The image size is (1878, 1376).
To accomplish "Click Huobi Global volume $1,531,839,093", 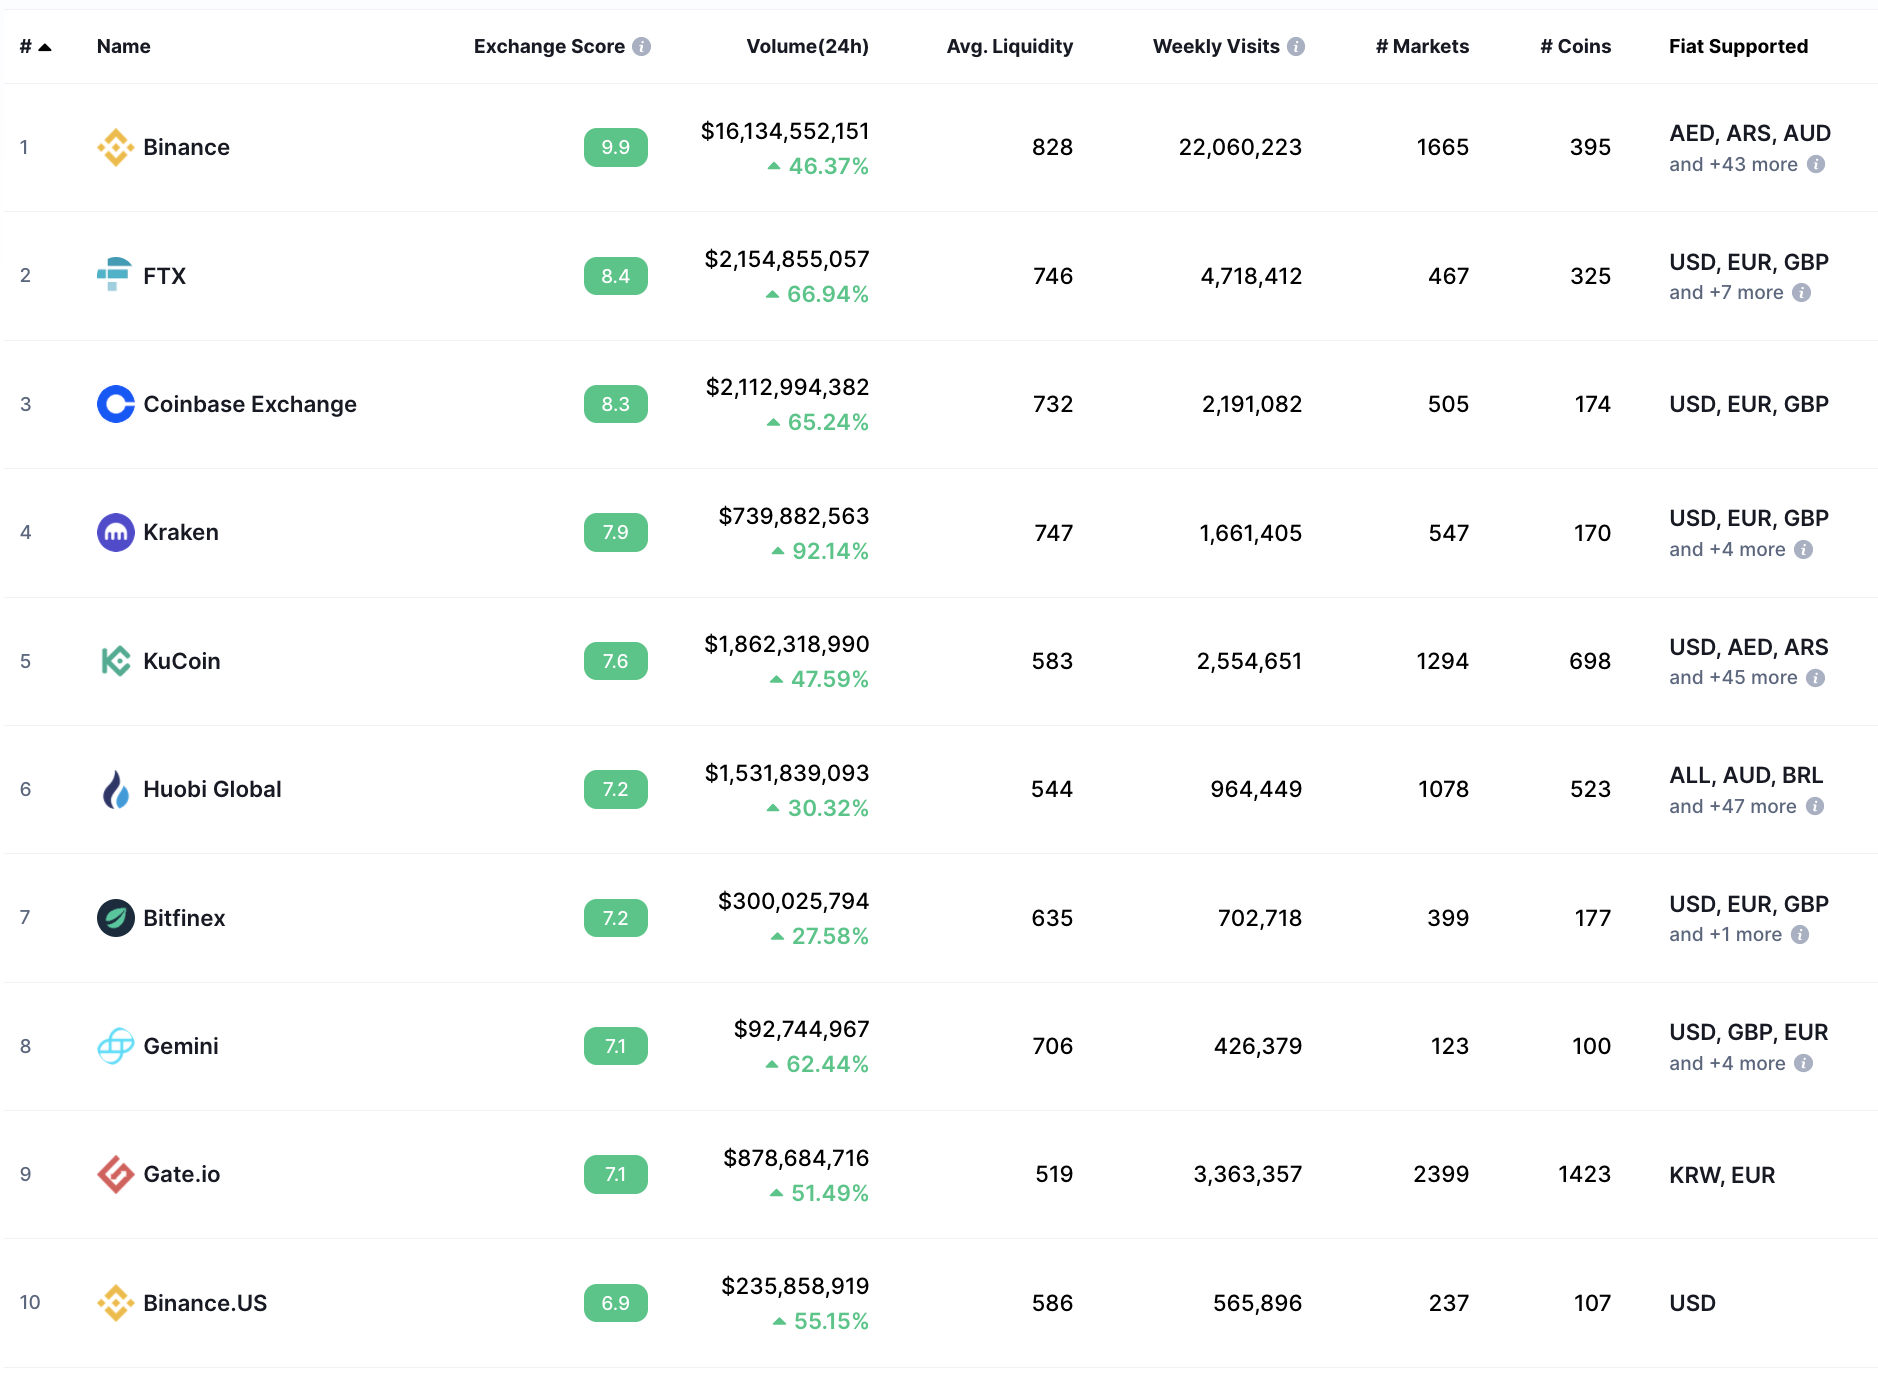I will click(x=787, y=773).
